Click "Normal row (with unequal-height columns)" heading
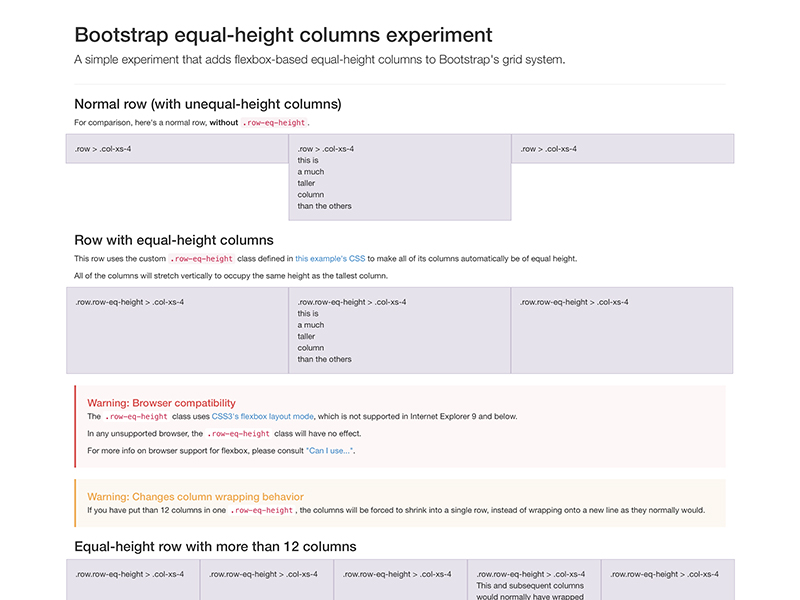Screen dimensions: 800x600 pyautogui.click(x=208, y=104)
